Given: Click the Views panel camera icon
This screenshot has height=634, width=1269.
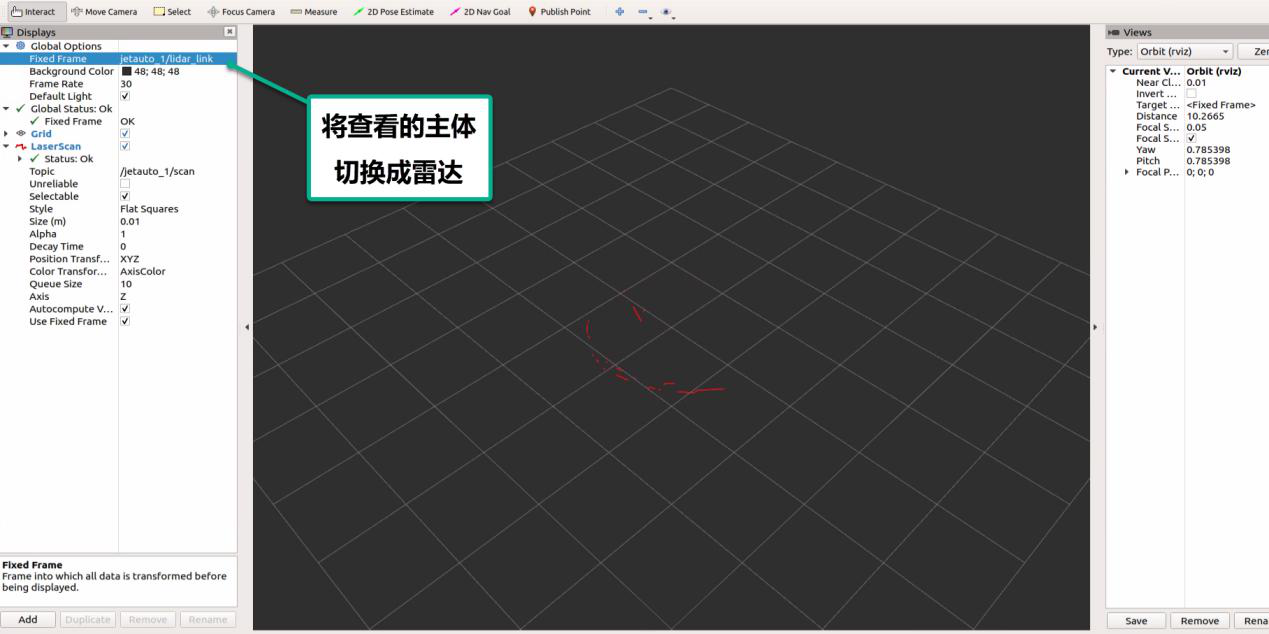Looking at the screenshot, I should (1114, 32).
